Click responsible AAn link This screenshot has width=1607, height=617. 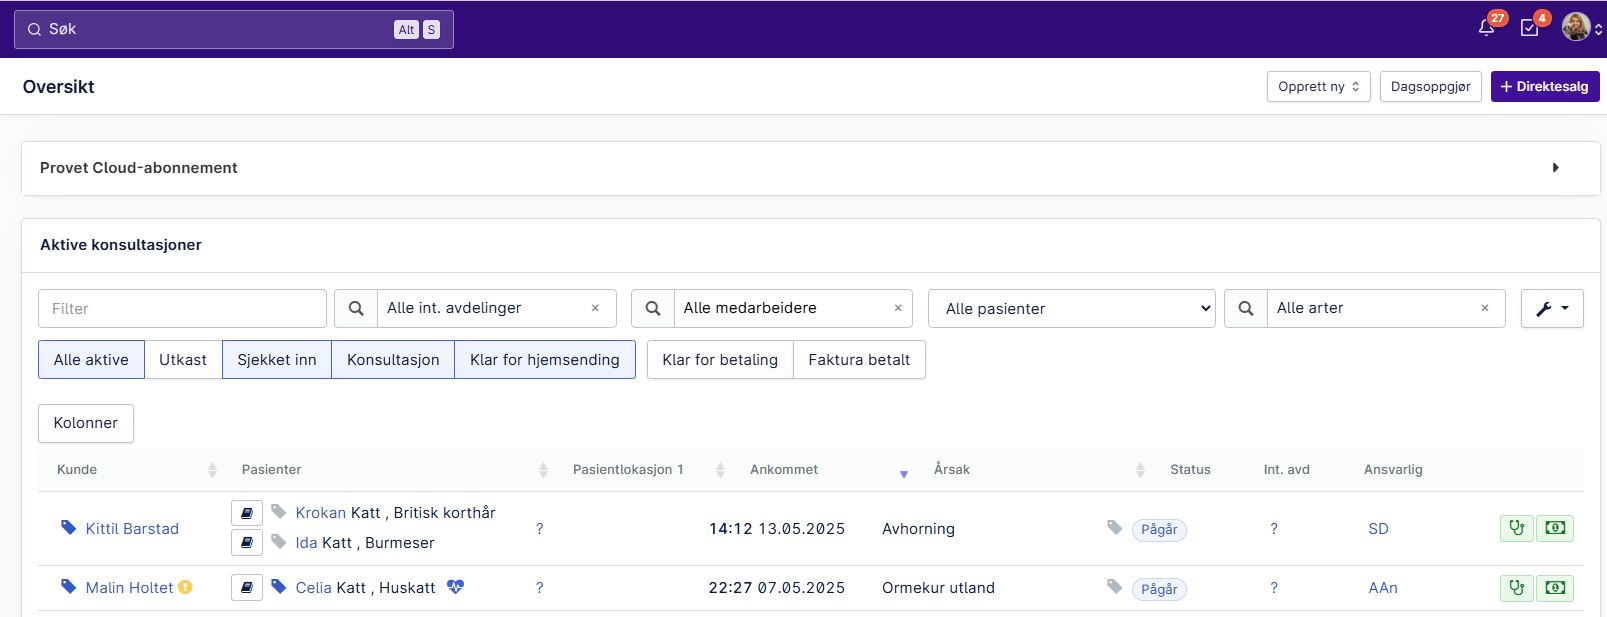coord(1383,588)
